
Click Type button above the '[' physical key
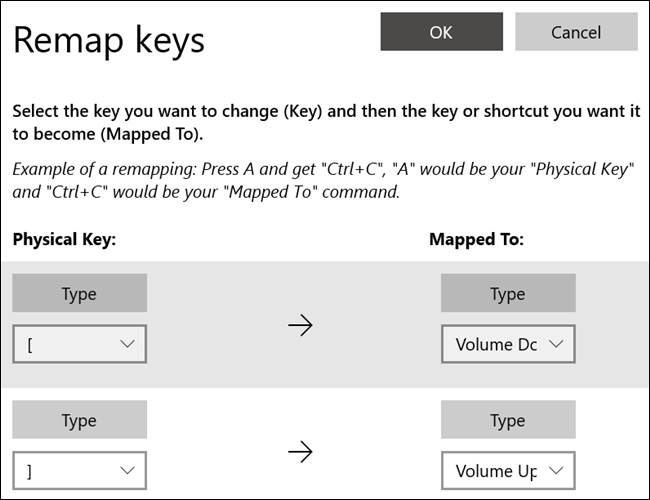pos(79,293)
